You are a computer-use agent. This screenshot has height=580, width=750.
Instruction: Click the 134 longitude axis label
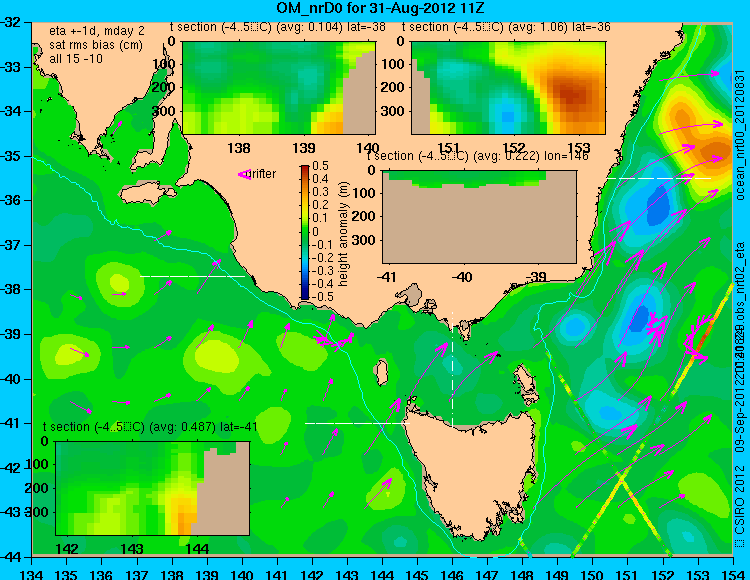pos(32,574)
